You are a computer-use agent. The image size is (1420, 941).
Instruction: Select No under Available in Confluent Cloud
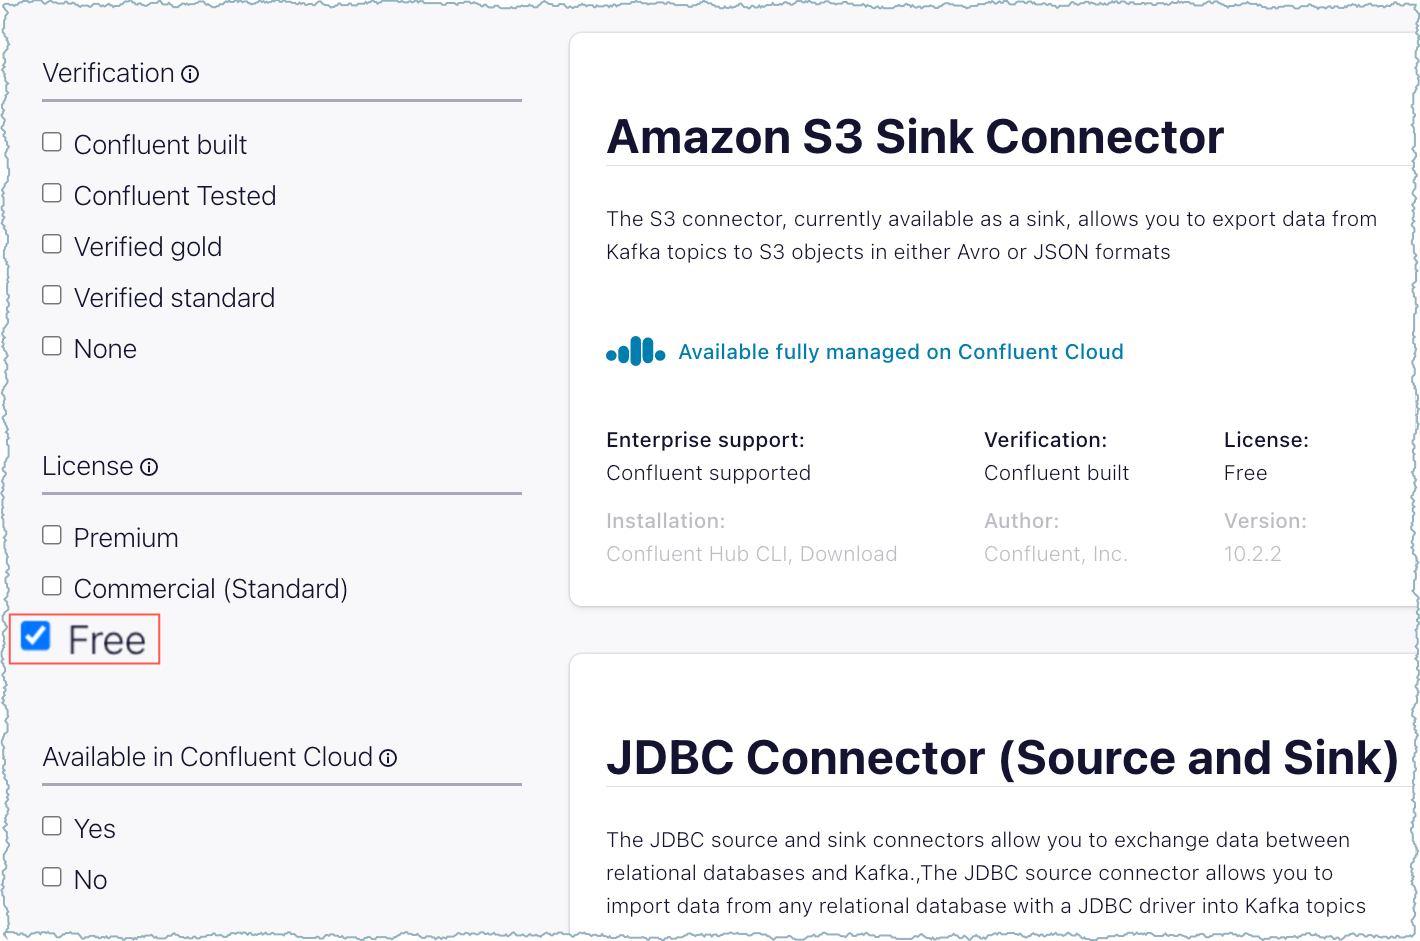click(x=52, y=878)
